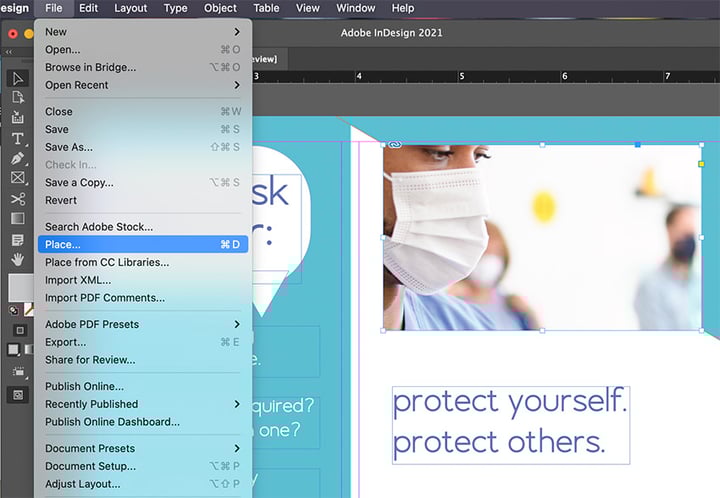Click the formatting affects container icon
The width and height of the screenshot is (720, 498).
pyautogui.click(x=19, y=330)
